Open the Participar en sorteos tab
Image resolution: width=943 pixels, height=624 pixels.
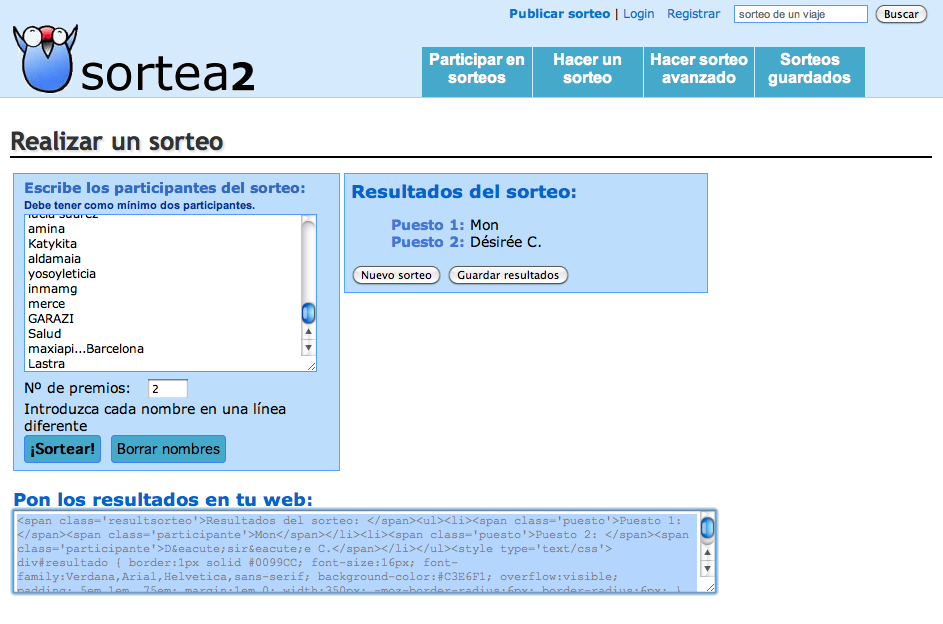477,69
